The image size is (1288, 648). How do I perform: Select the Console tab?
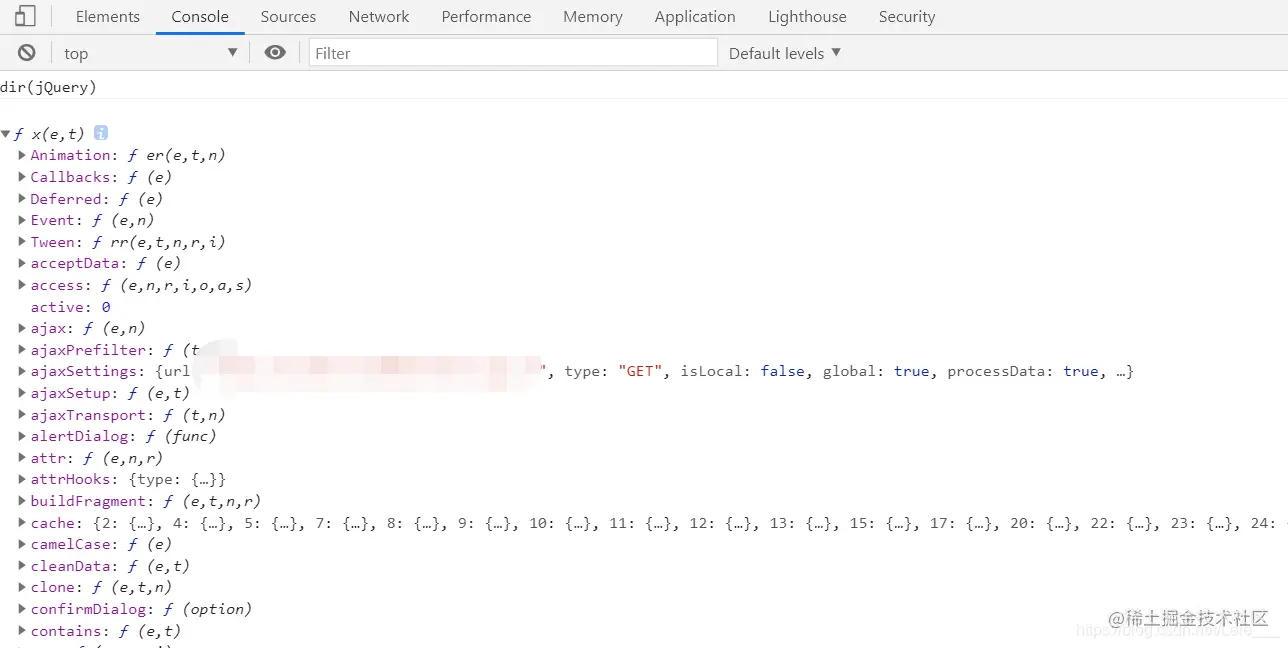[200, 17]
